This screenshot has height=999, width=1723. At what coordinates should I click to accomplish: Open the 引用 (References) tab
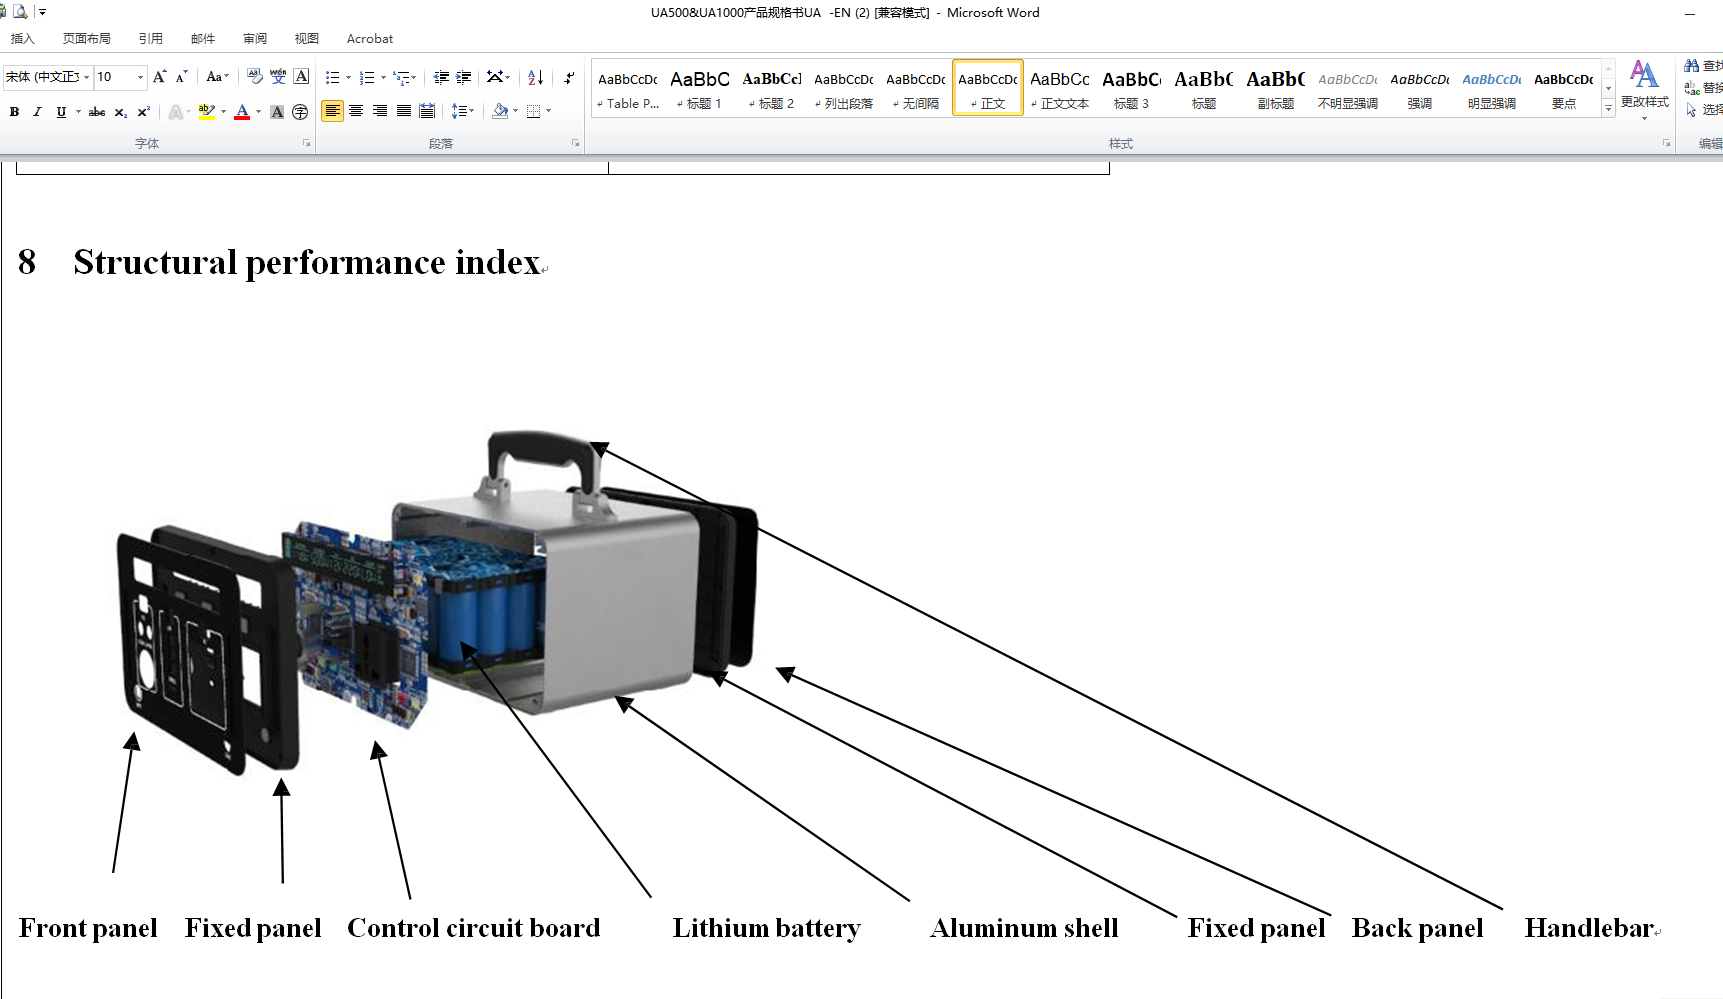point(151,38)
